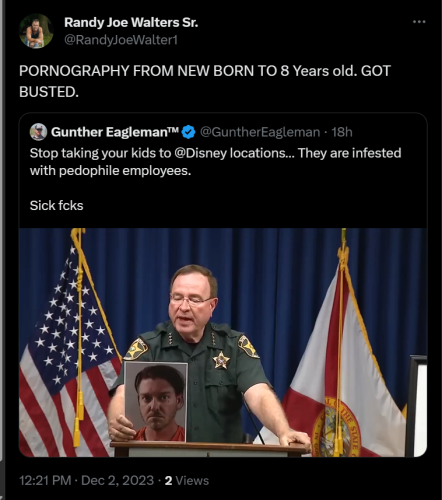Image resolution: width=442 pixels, height=500 pixels.
Task: Open the 2 Views analytics count
Action: pos(187,480)
